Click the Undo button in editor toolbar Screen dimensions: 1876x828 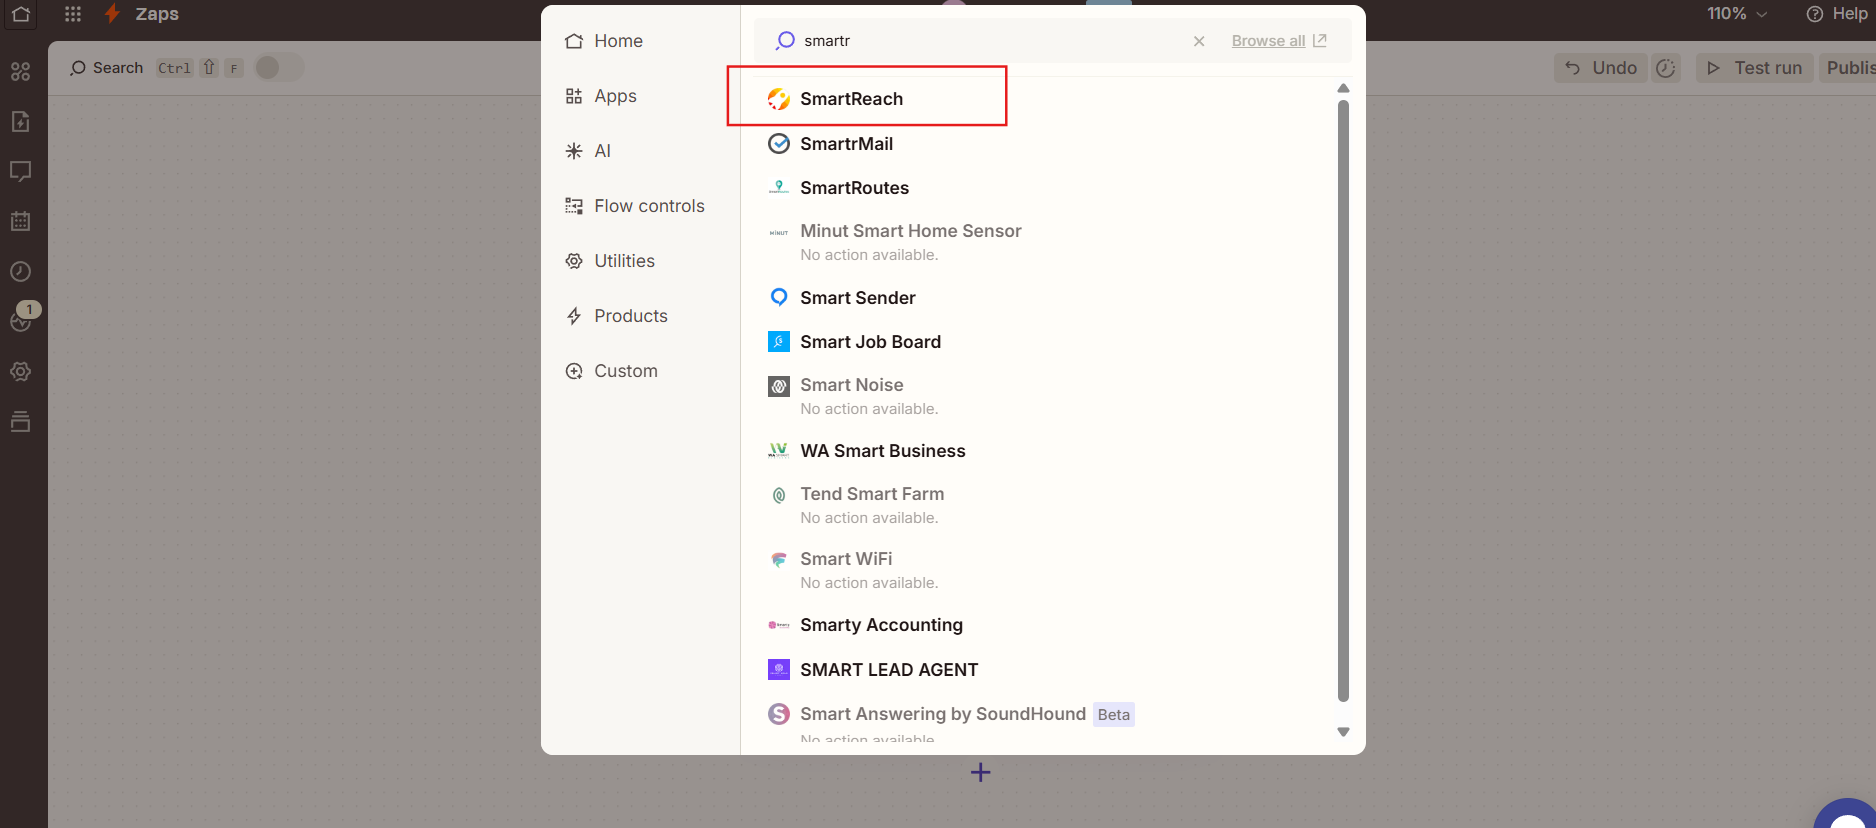click(1601, 68)
